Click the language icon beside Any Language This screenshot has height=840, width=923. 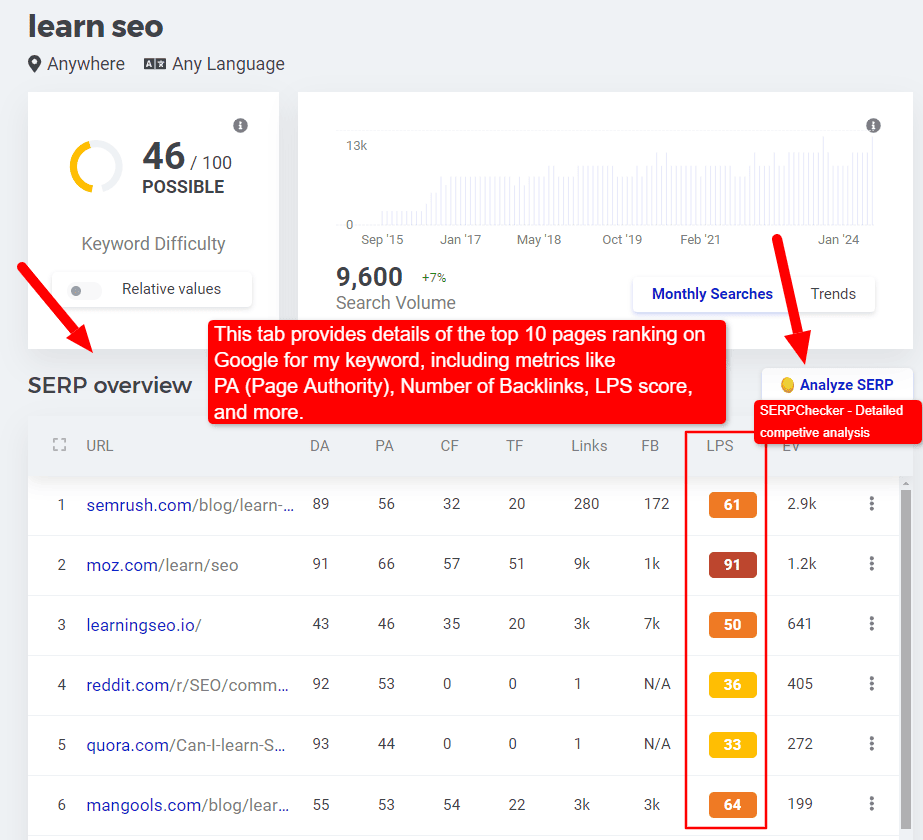[x=155, y=64]
